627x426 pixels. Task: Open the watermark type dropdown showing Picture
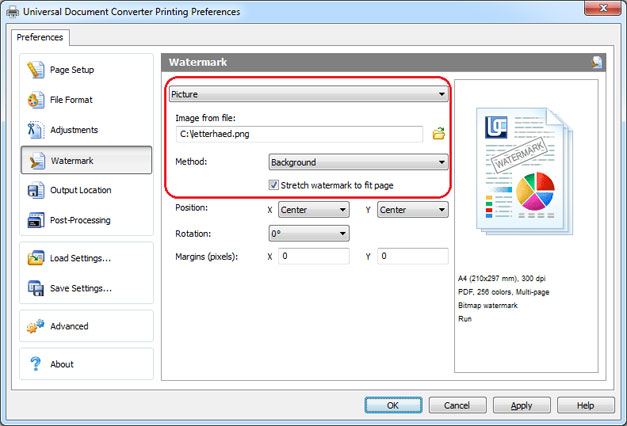[308, 94]
